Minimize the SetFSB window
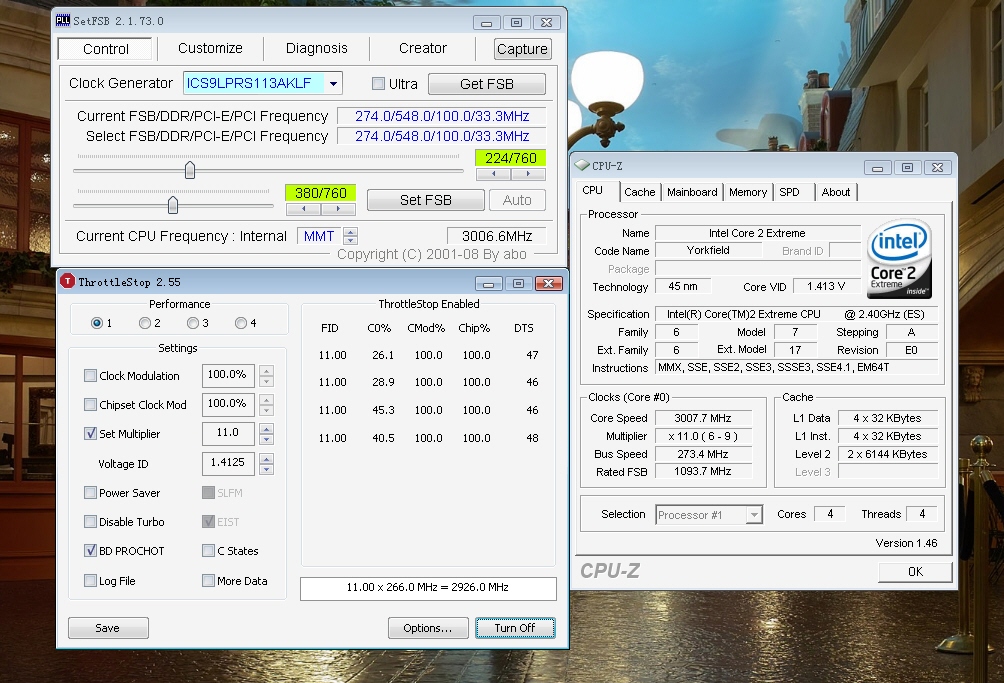This screenshot has width=1004, height=683. [487, 23]
